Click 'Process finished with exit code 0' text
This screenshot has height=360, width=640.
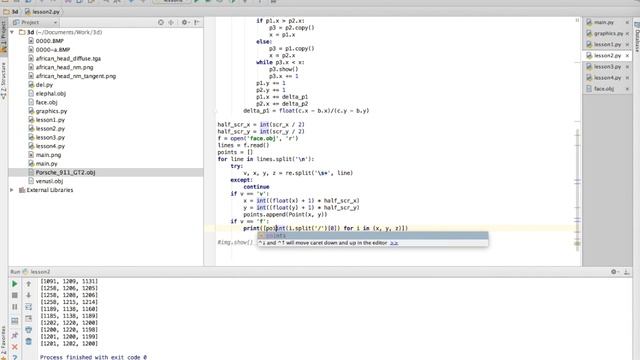[x=93, y=357]
